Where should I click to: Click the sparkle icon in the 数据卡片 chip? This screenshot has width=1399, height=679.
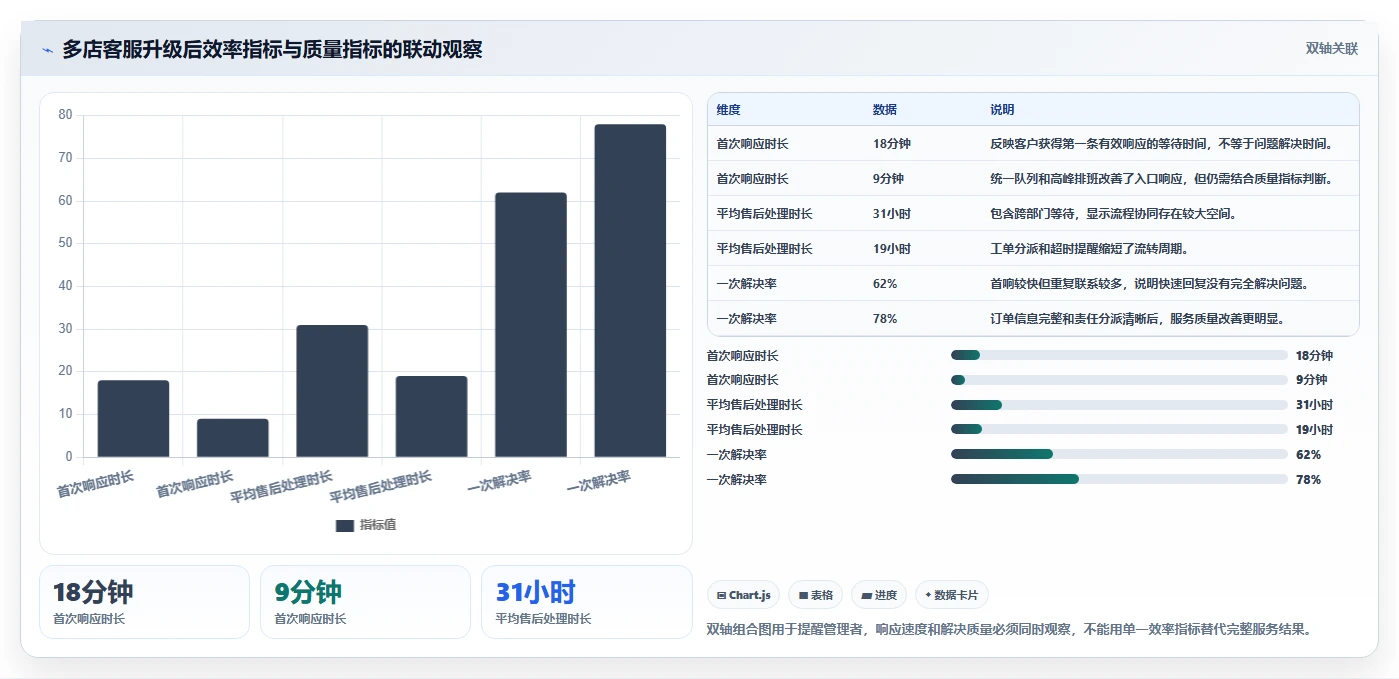click(x=928, y=595)
